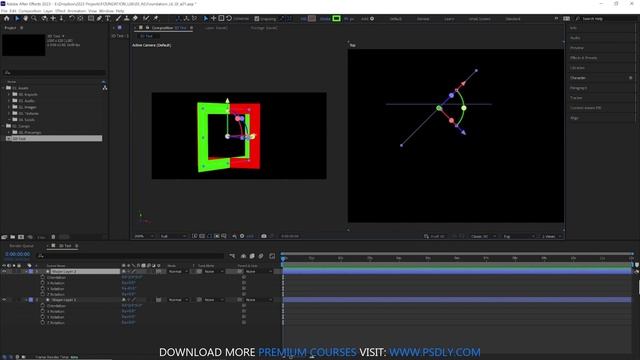Select the Type (T) tool

click(x=108, y=18)
